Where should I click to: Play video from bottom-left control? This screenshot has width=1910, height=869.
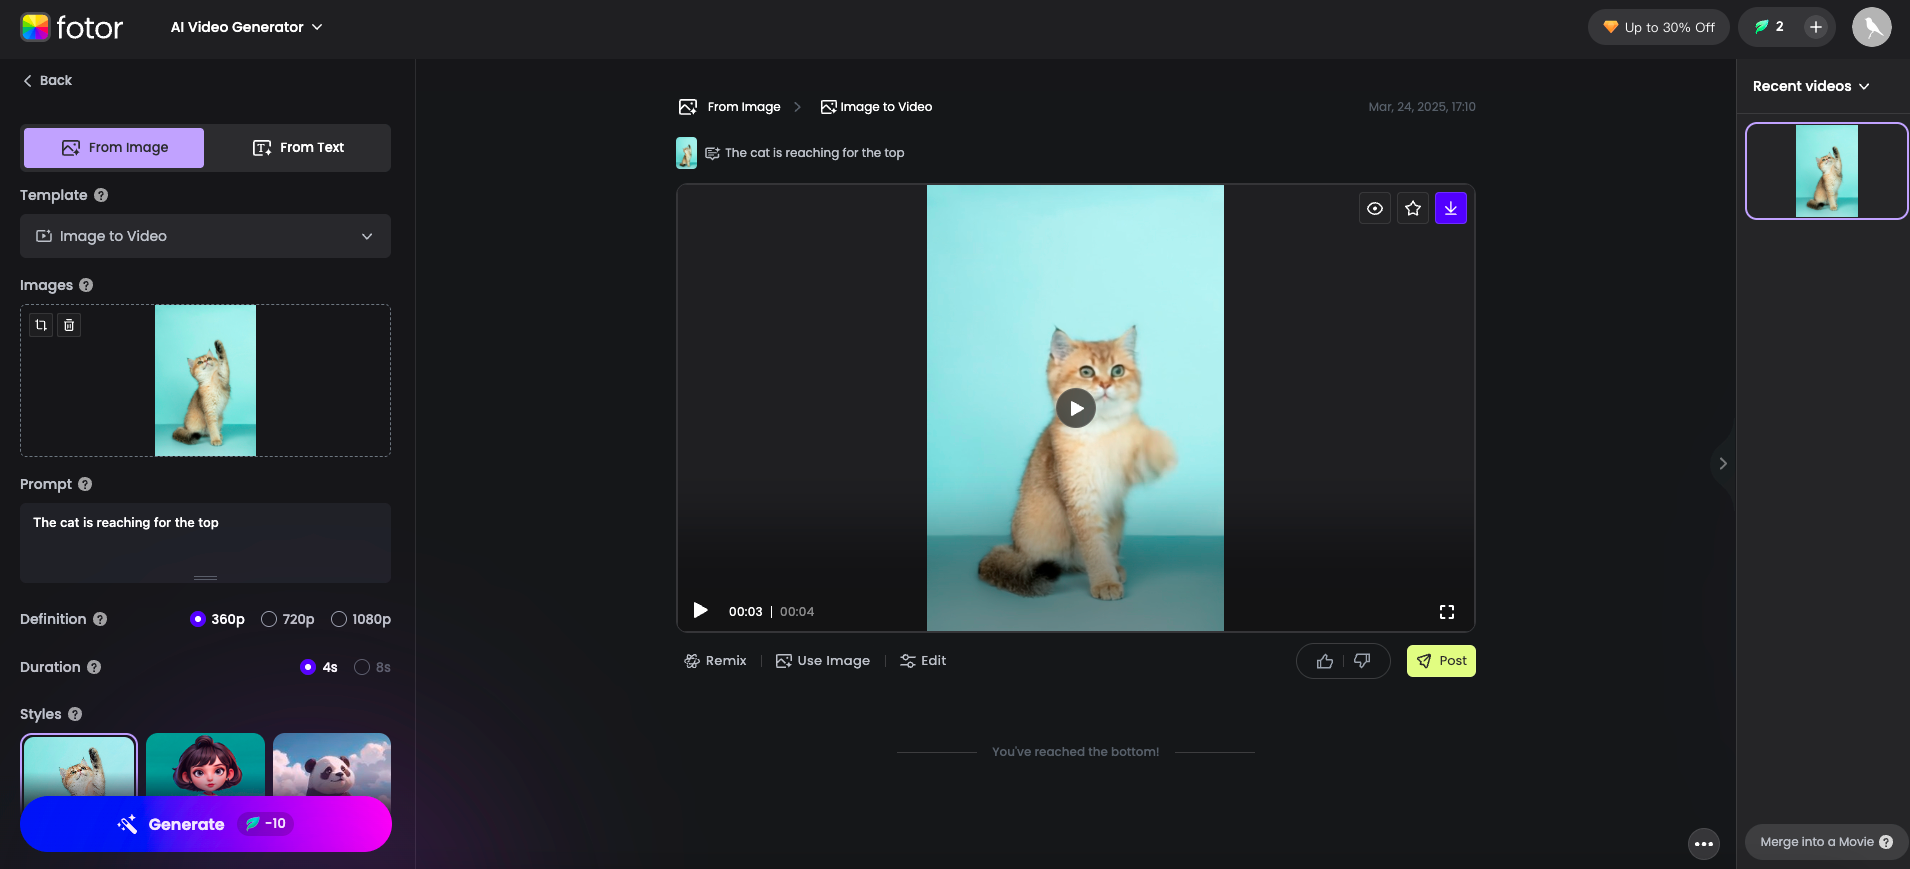(x=700, y=611)
